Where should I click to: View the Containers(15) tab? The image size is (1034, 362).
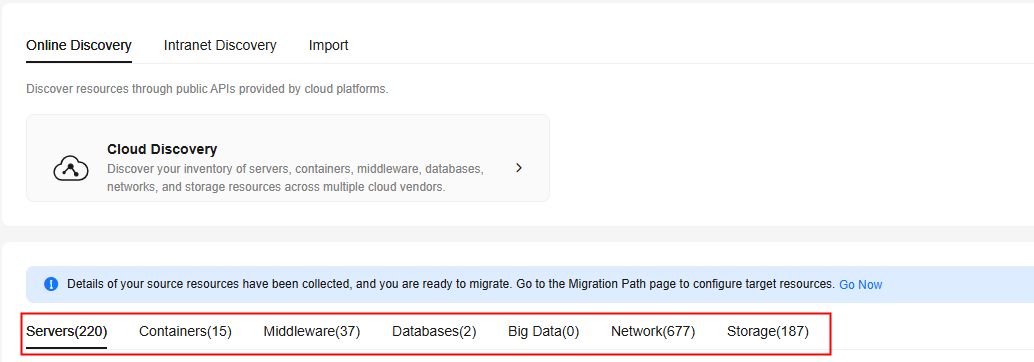(x=185, y=331)
